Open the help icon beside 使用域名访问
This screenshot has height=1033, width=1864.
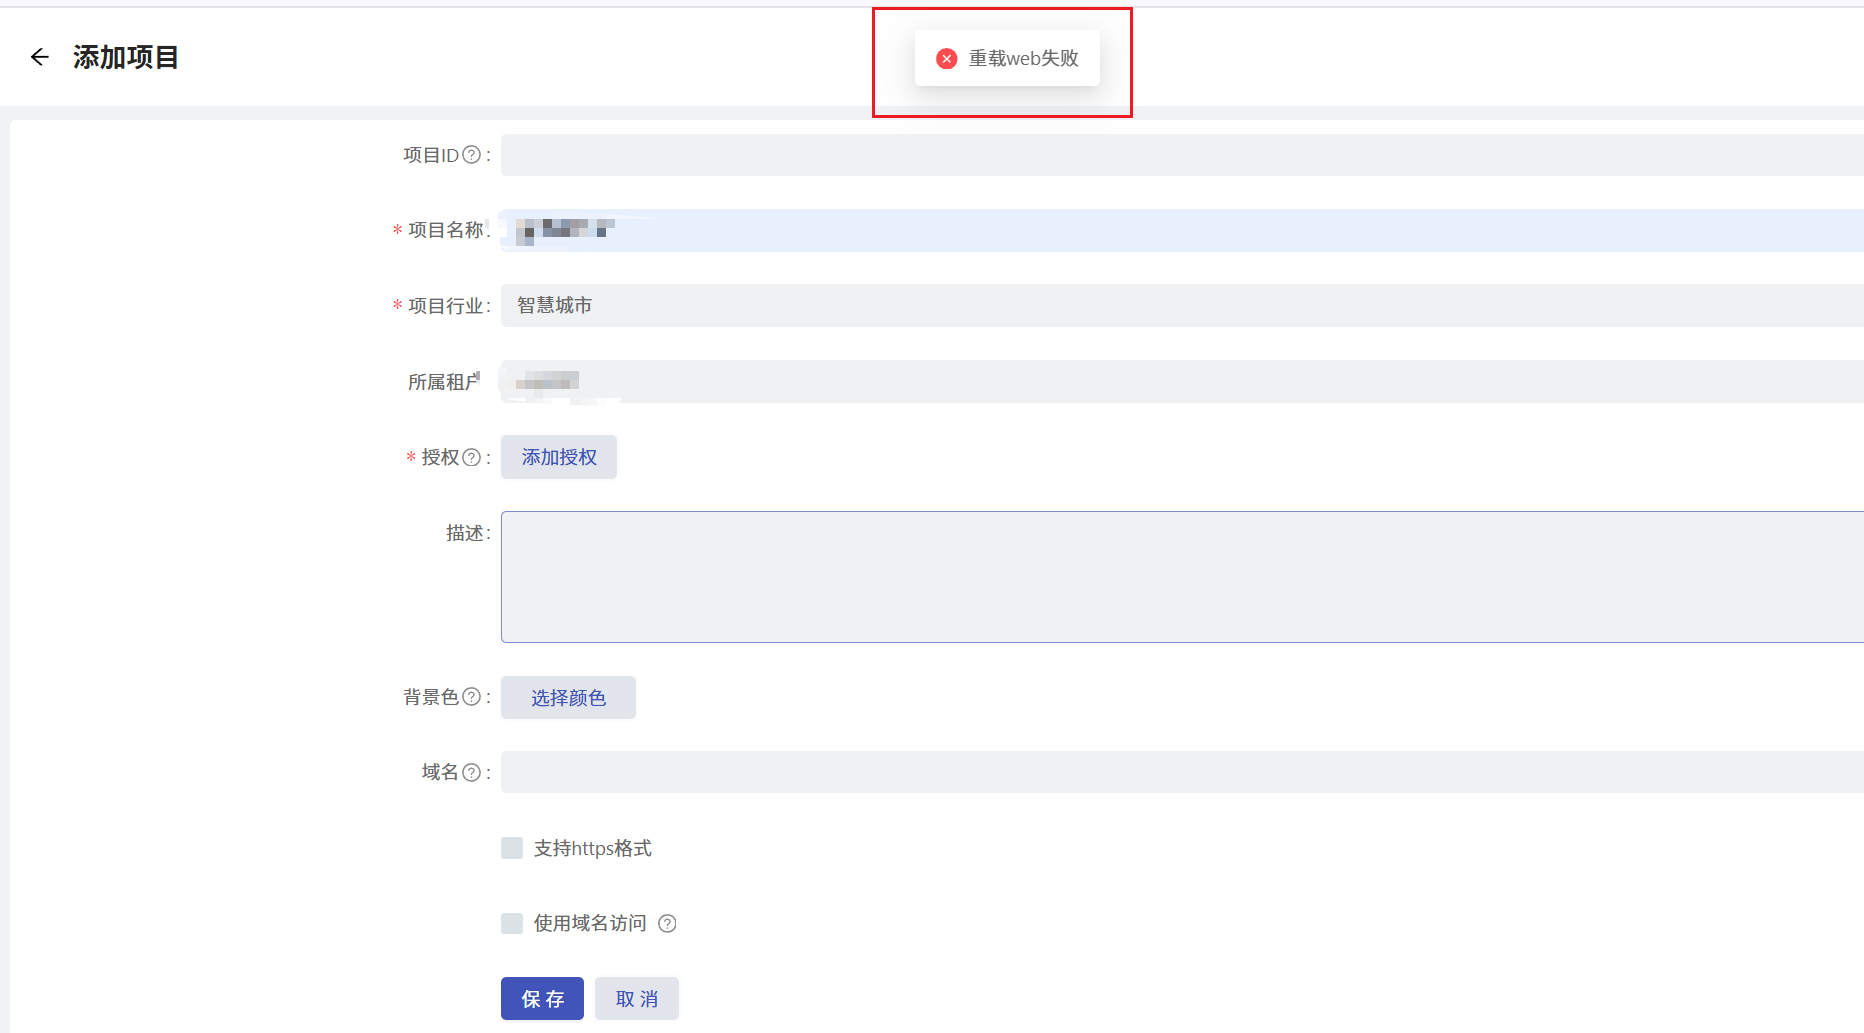pos(667,923)
